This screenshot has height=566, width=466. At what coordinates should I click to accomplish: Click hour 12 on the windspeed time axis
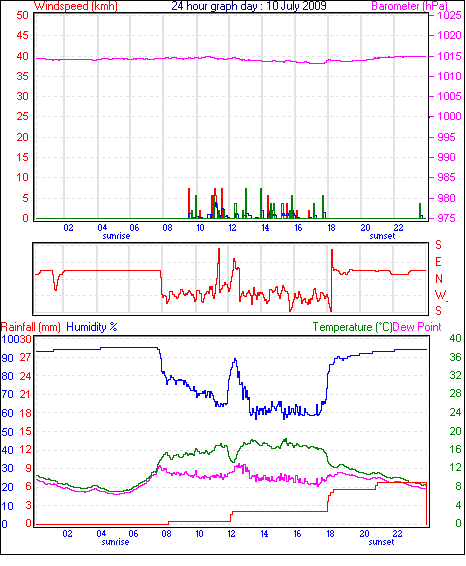[232, 228]
